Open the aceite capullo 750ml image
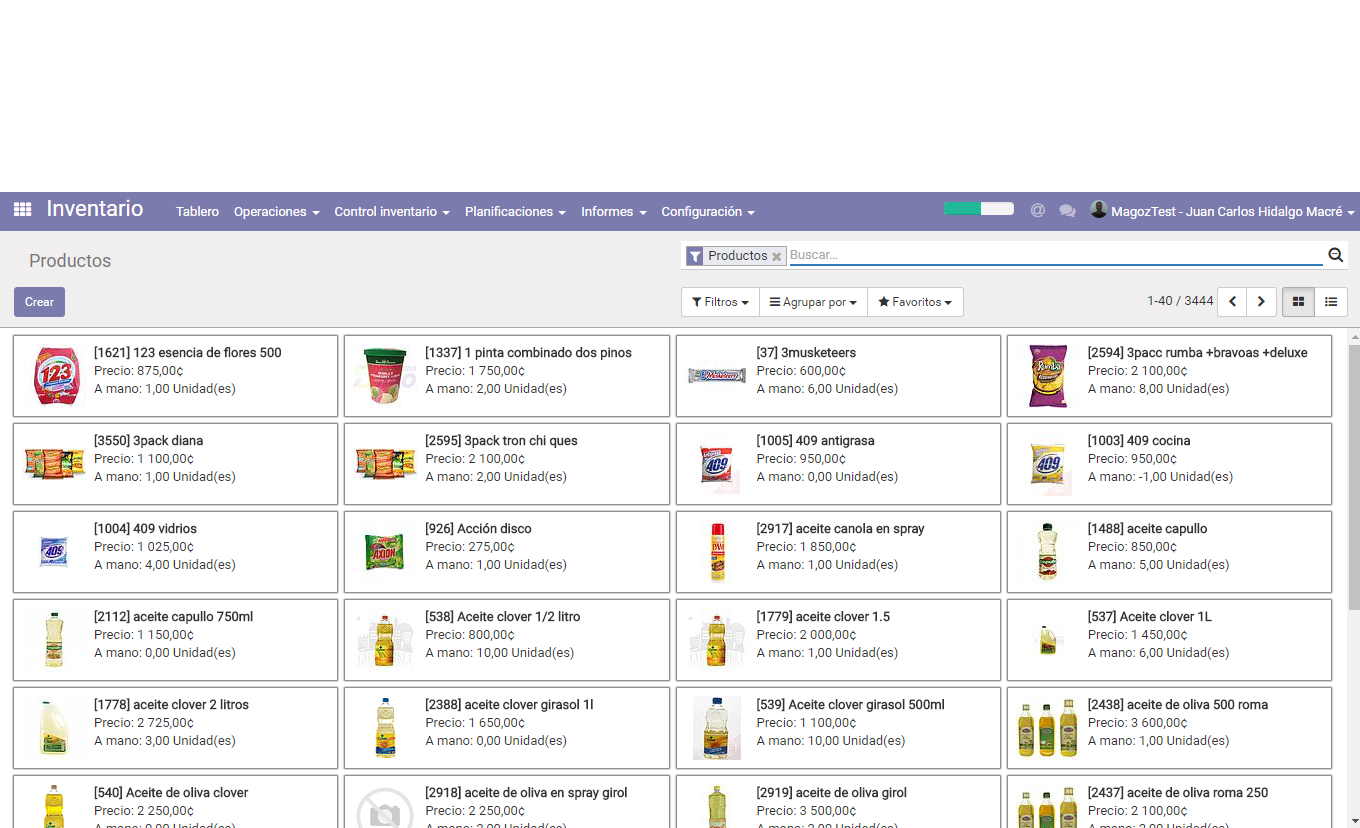 (54, 640)
